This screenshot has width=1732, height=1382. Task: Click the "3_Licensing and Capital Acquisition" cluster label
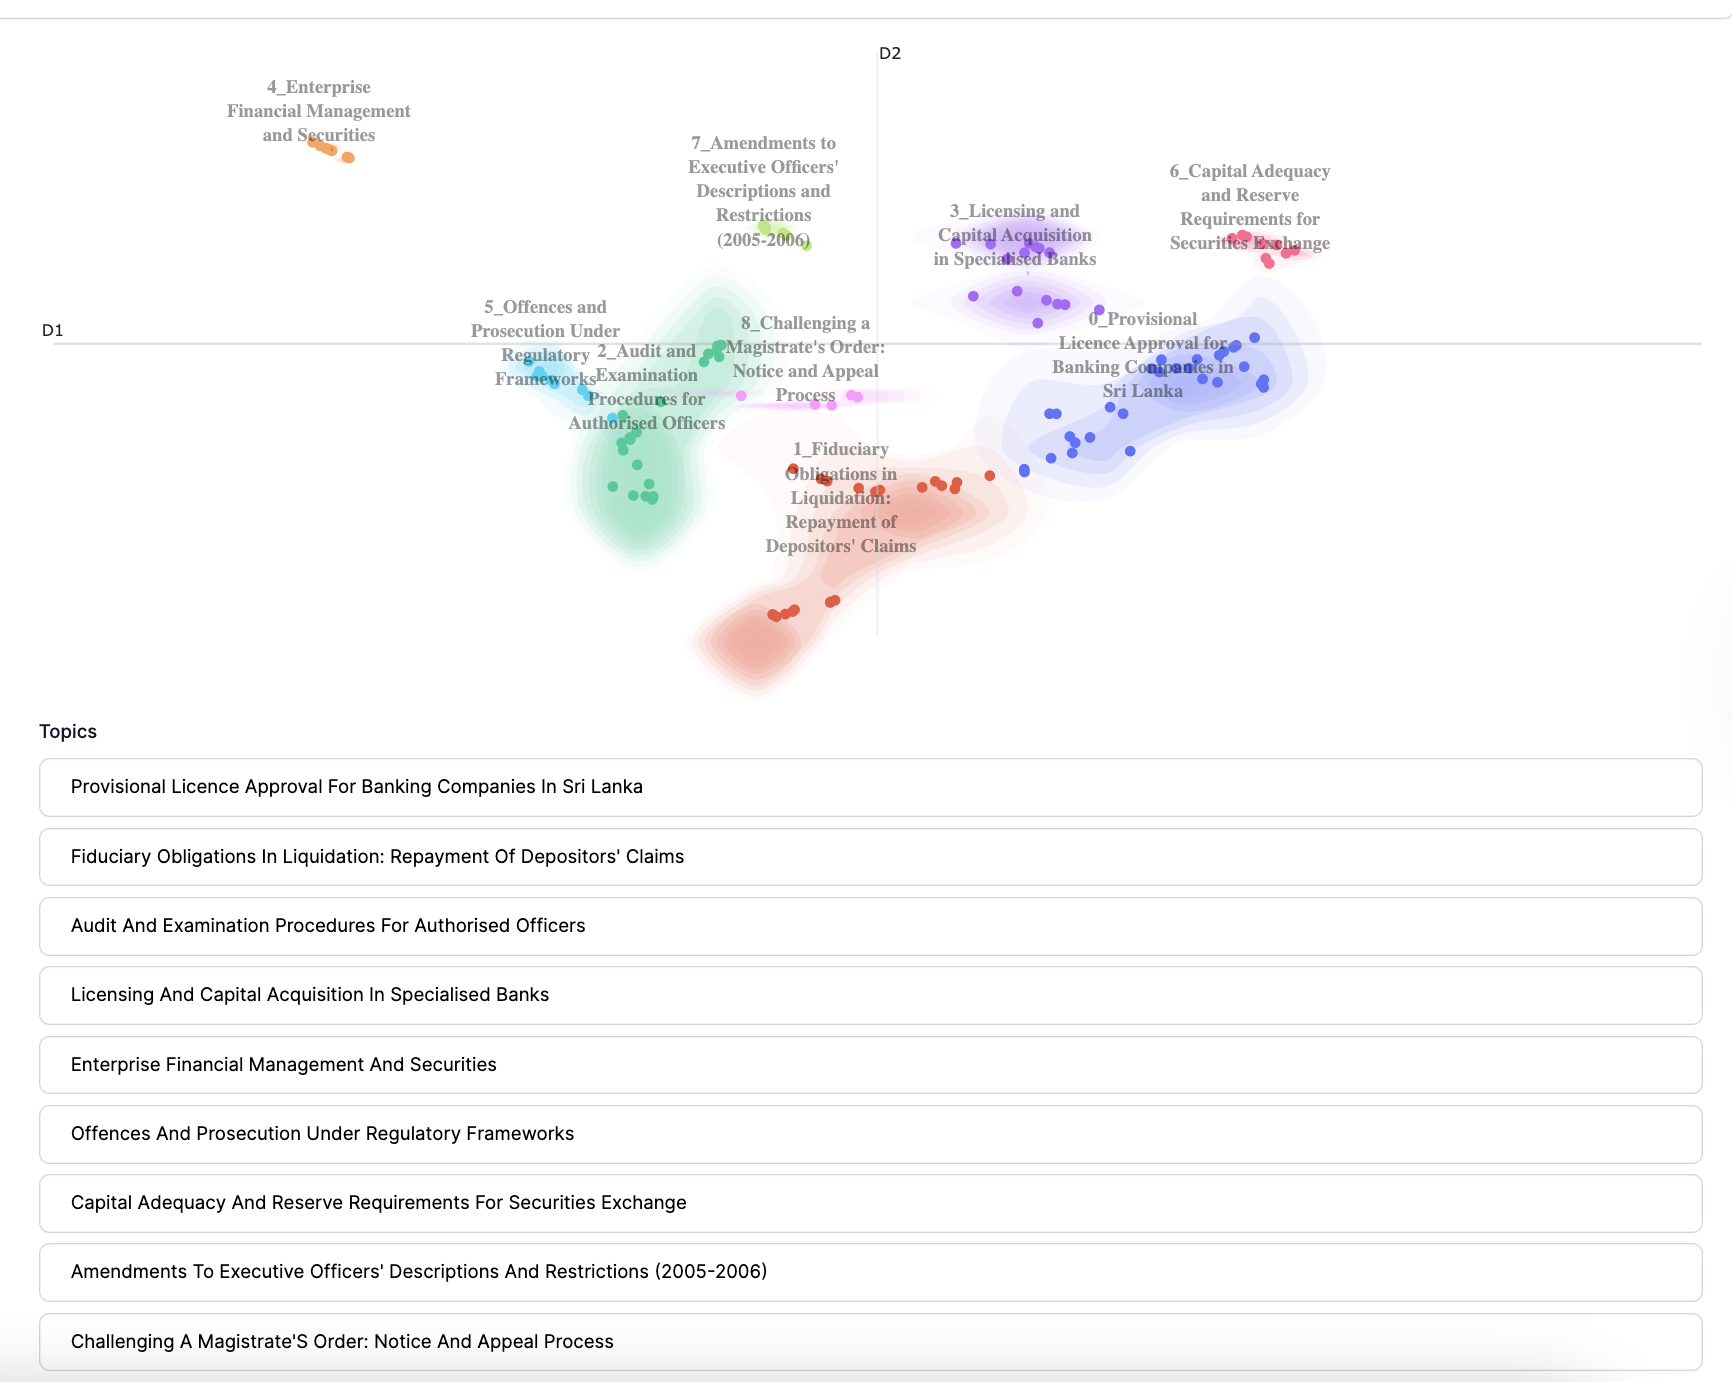tap(1013, 235)
